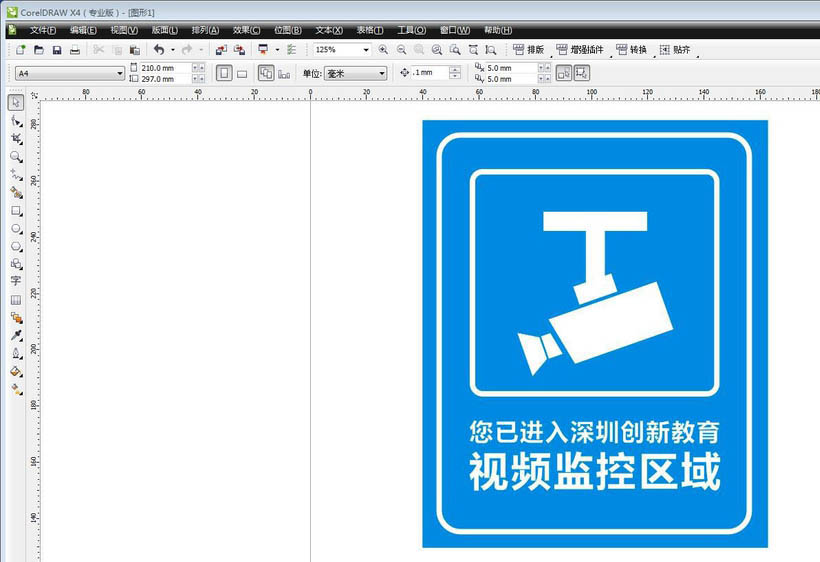
Task: Expand the Undo history dropdown arrow
Action: coord(173,50)
